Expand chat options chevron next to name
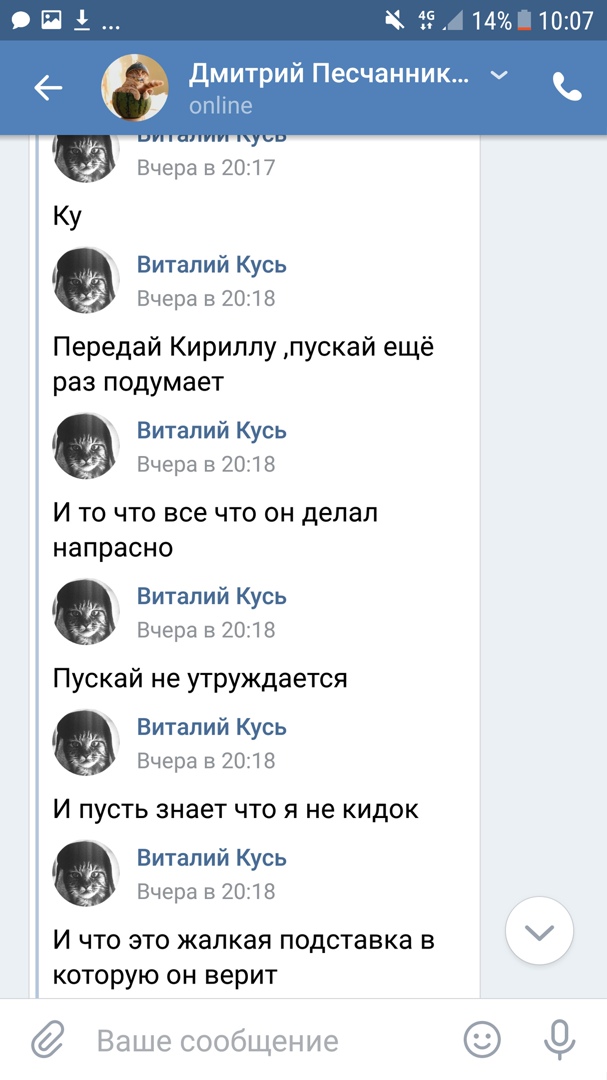The image size is (607, 1080). pyautogui.click(x=499, y=75)
